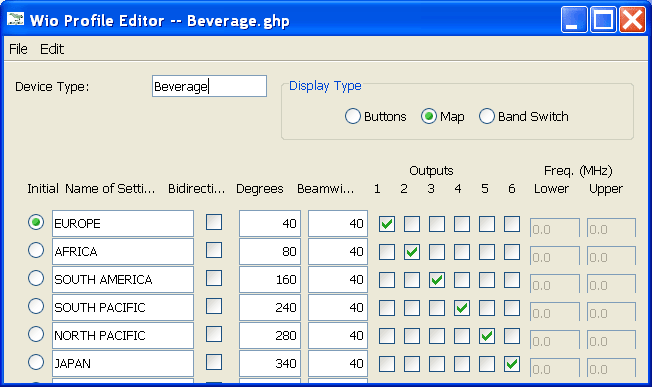Click the EUROPE Beamwidth field
Screen dimensions: 652x387
(x=338, y=223)
